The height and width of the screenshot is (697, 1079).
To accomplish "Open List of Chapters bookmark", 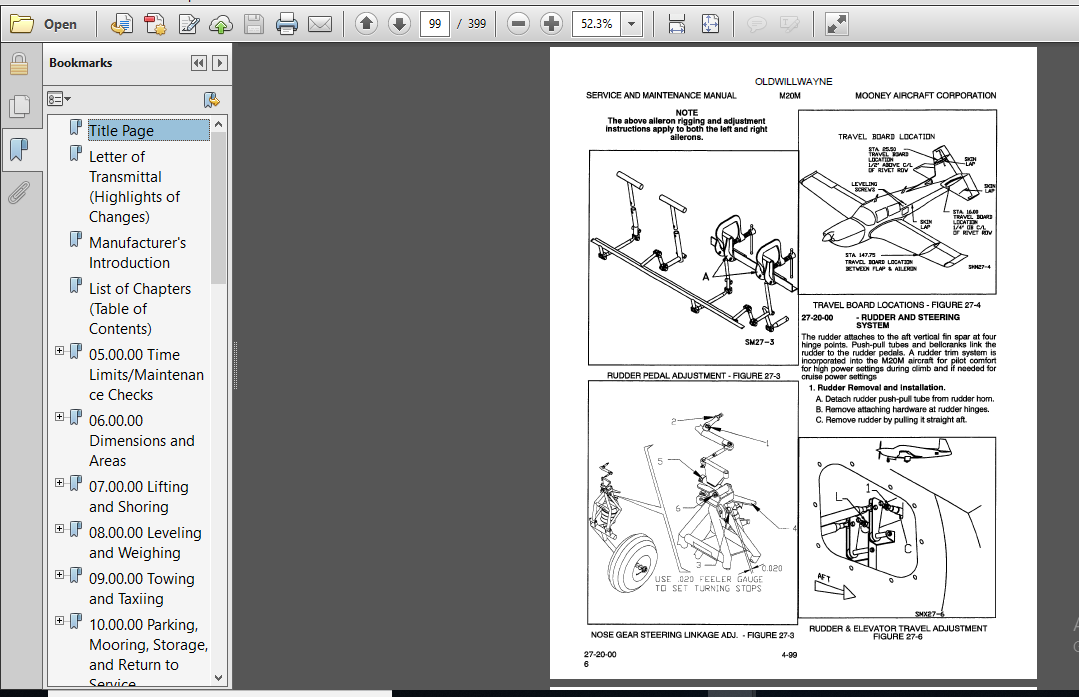I will click(x=140, y=309).
